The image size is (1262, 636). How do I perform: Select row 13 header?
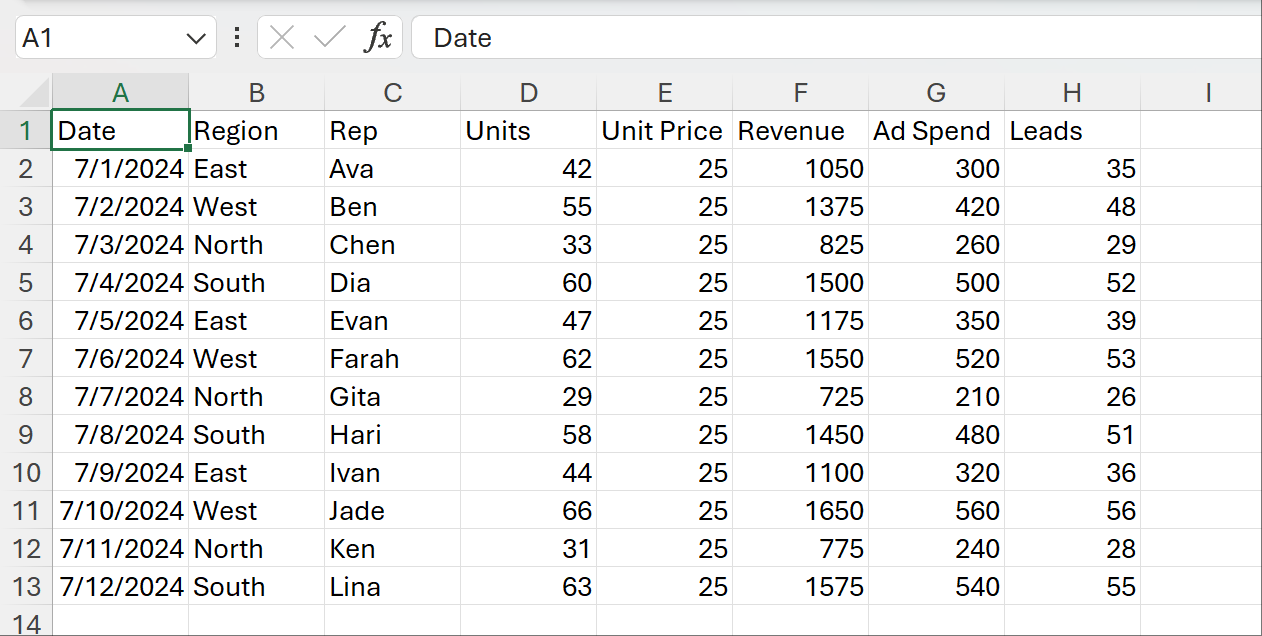click(26, 587)
